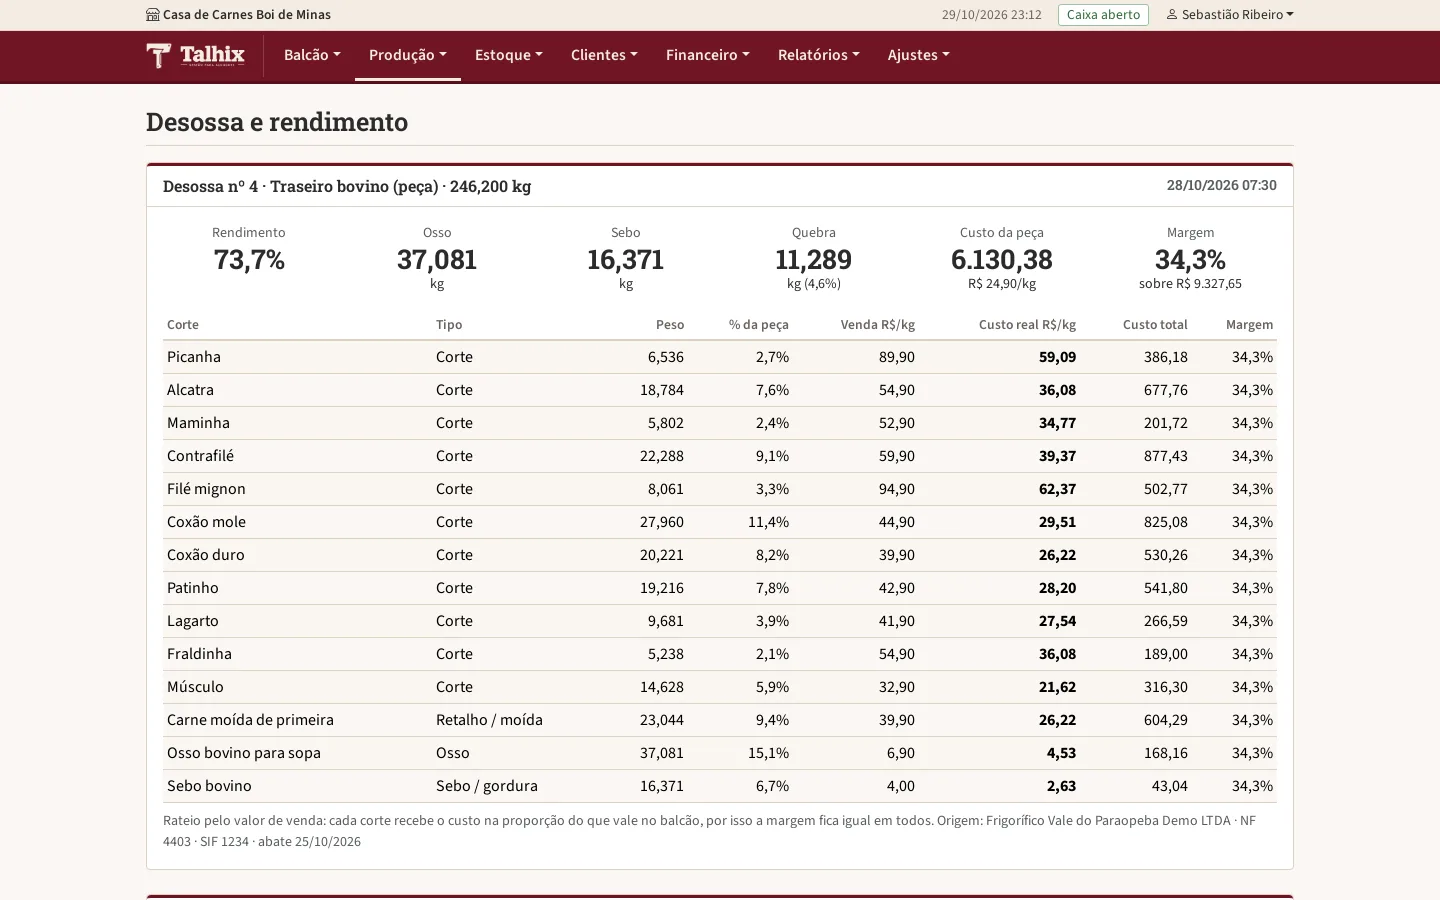Click the Peso column header
1440x900 pixels.
670,325
